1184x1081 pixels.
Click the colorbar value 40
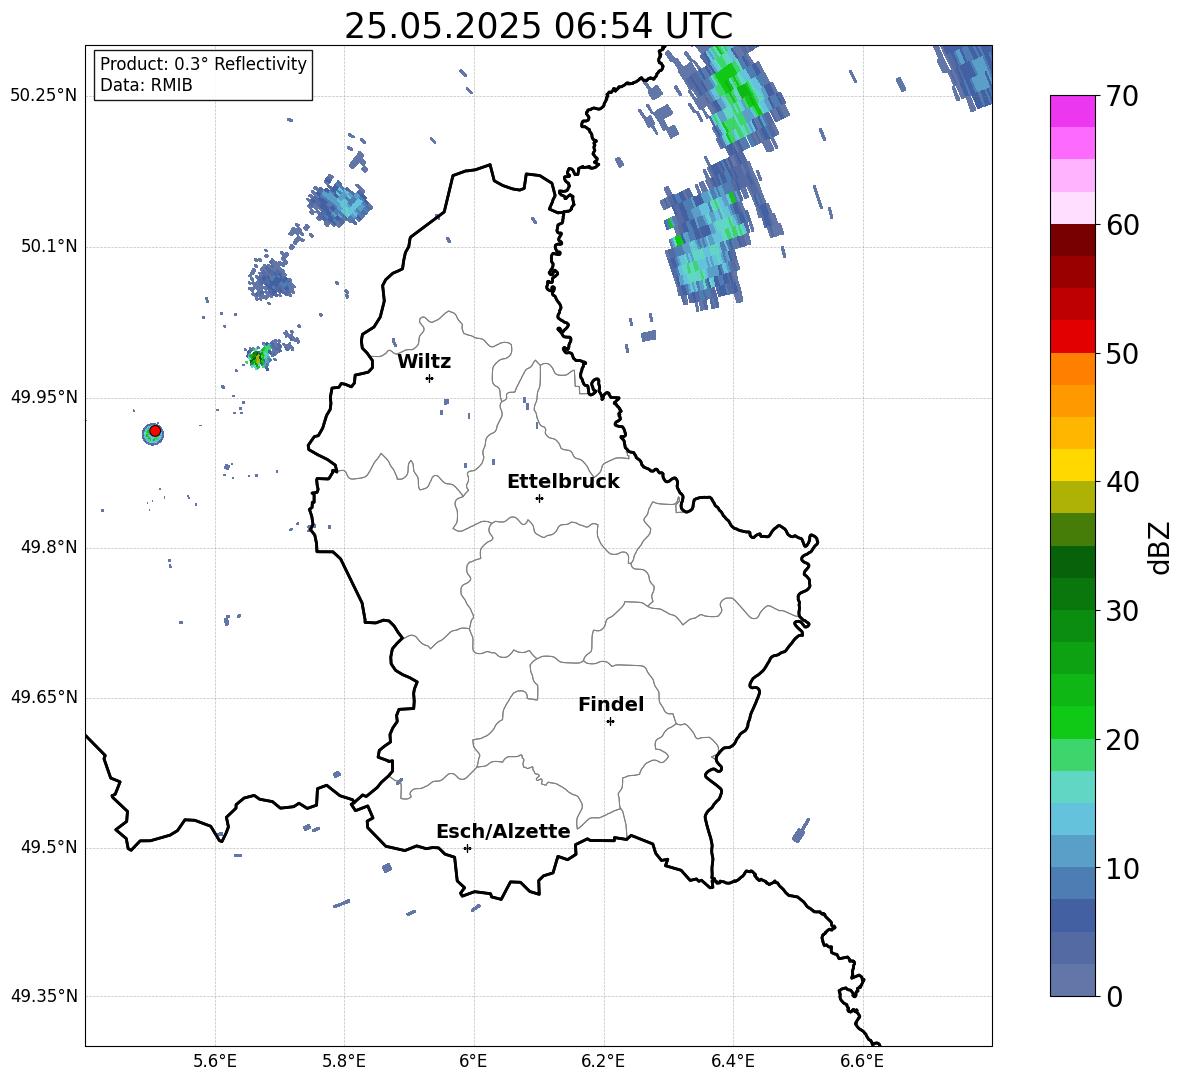[1122, 482]
